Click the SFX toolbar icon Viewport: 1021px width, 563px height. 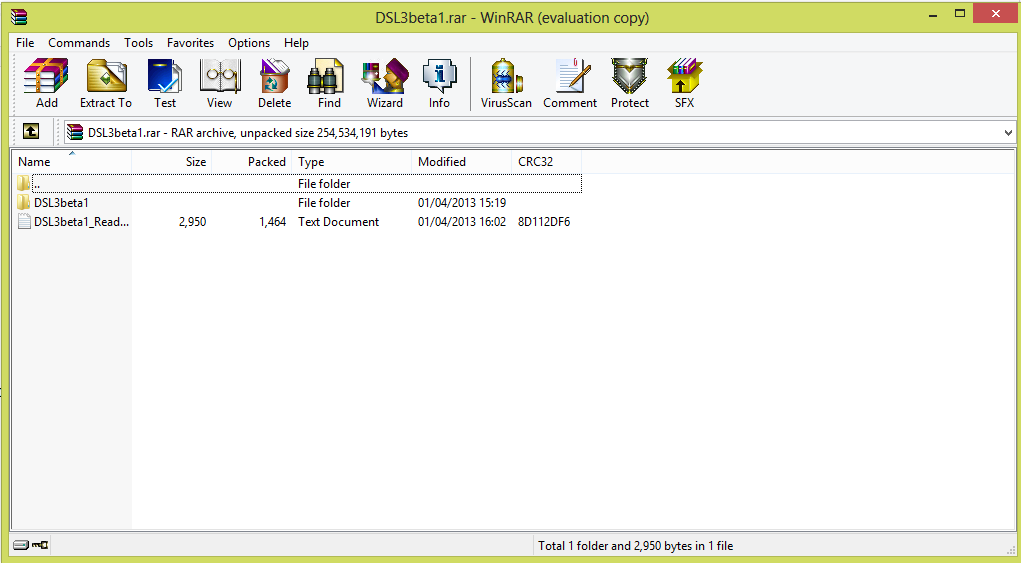(x=684, y=83)
